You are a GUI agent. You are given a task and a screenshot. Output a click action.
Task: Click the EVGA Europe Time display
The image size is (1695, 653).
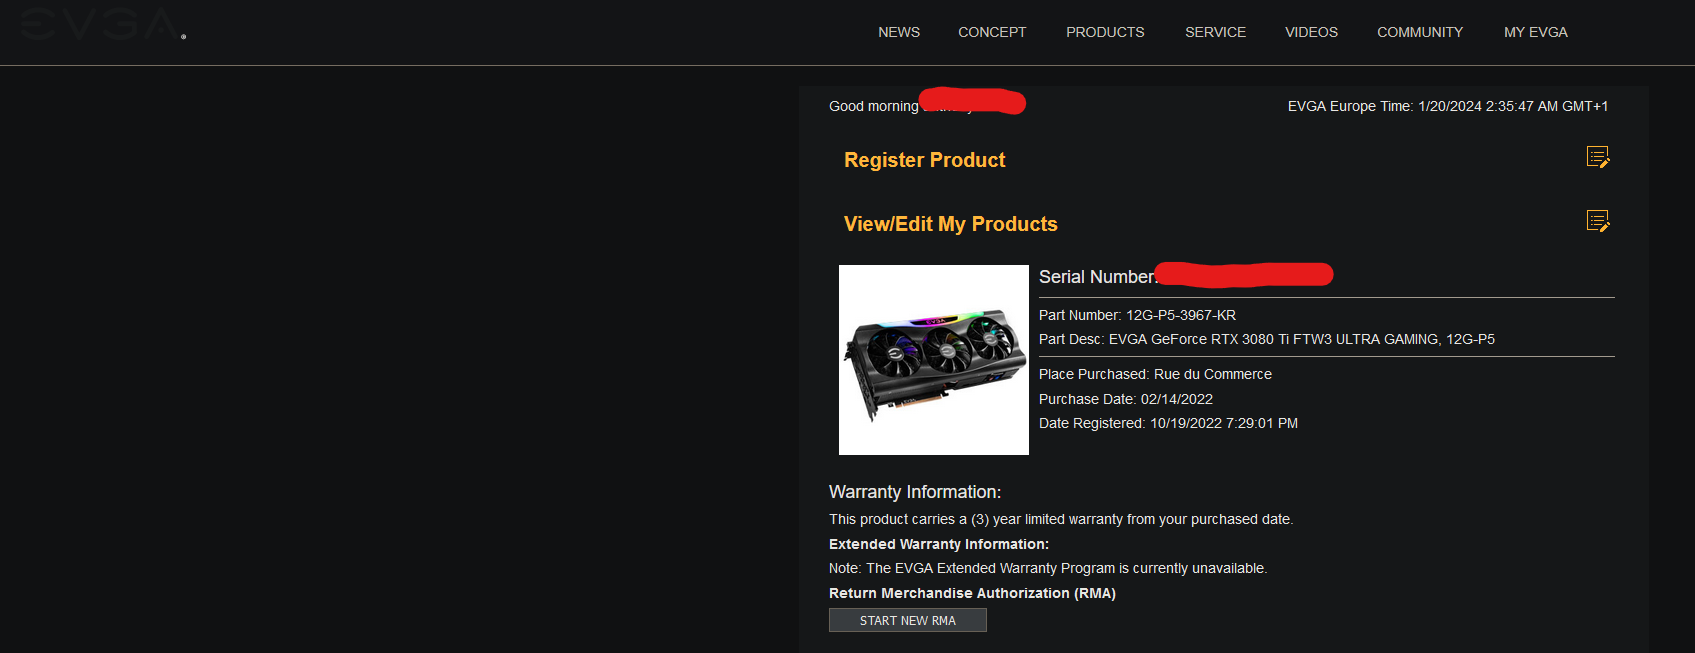[x=1448, y=106]
